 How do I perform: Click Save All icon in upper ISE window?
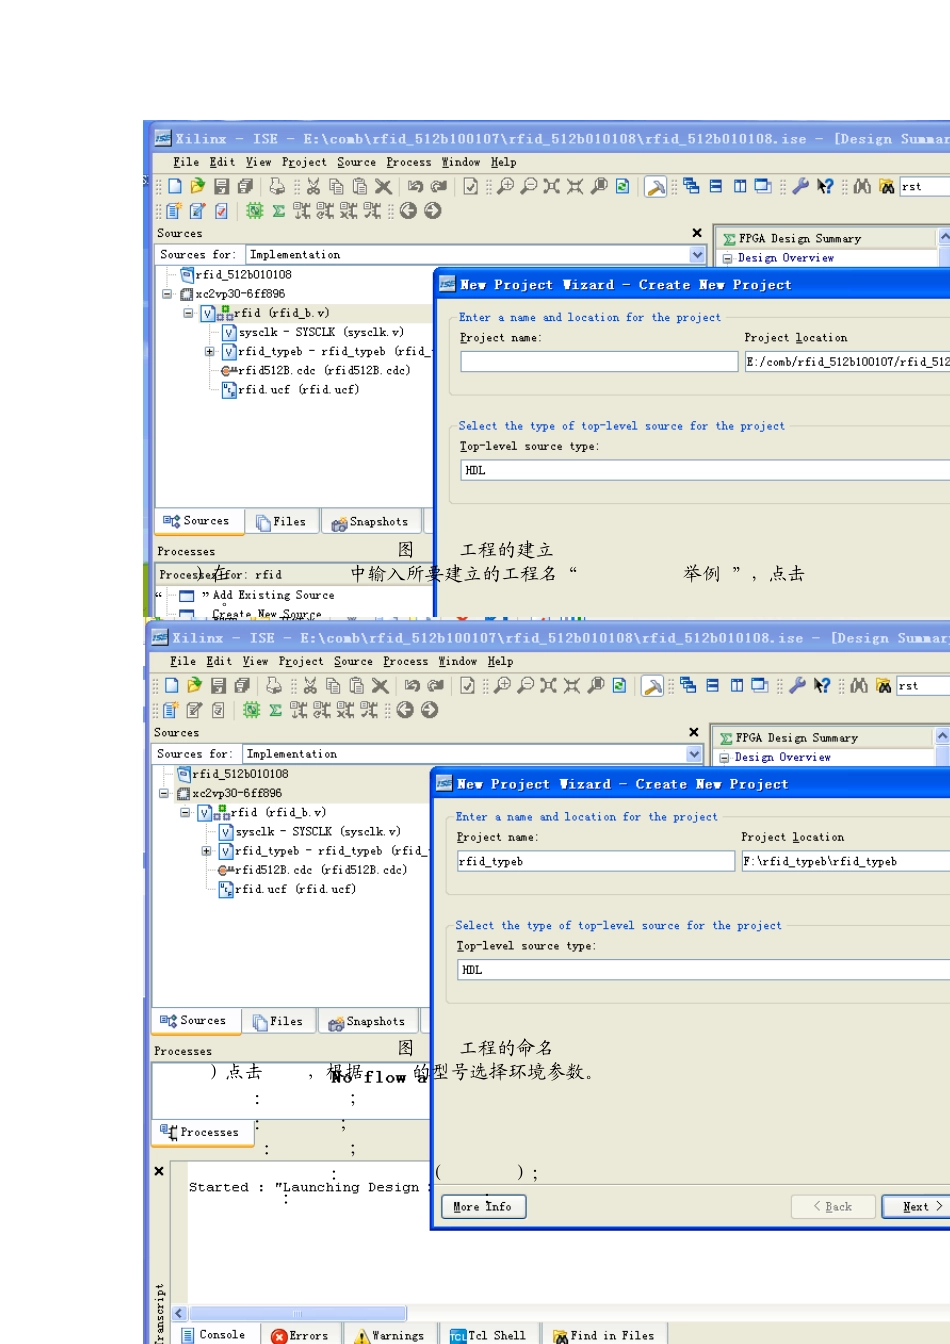point(245,186)
